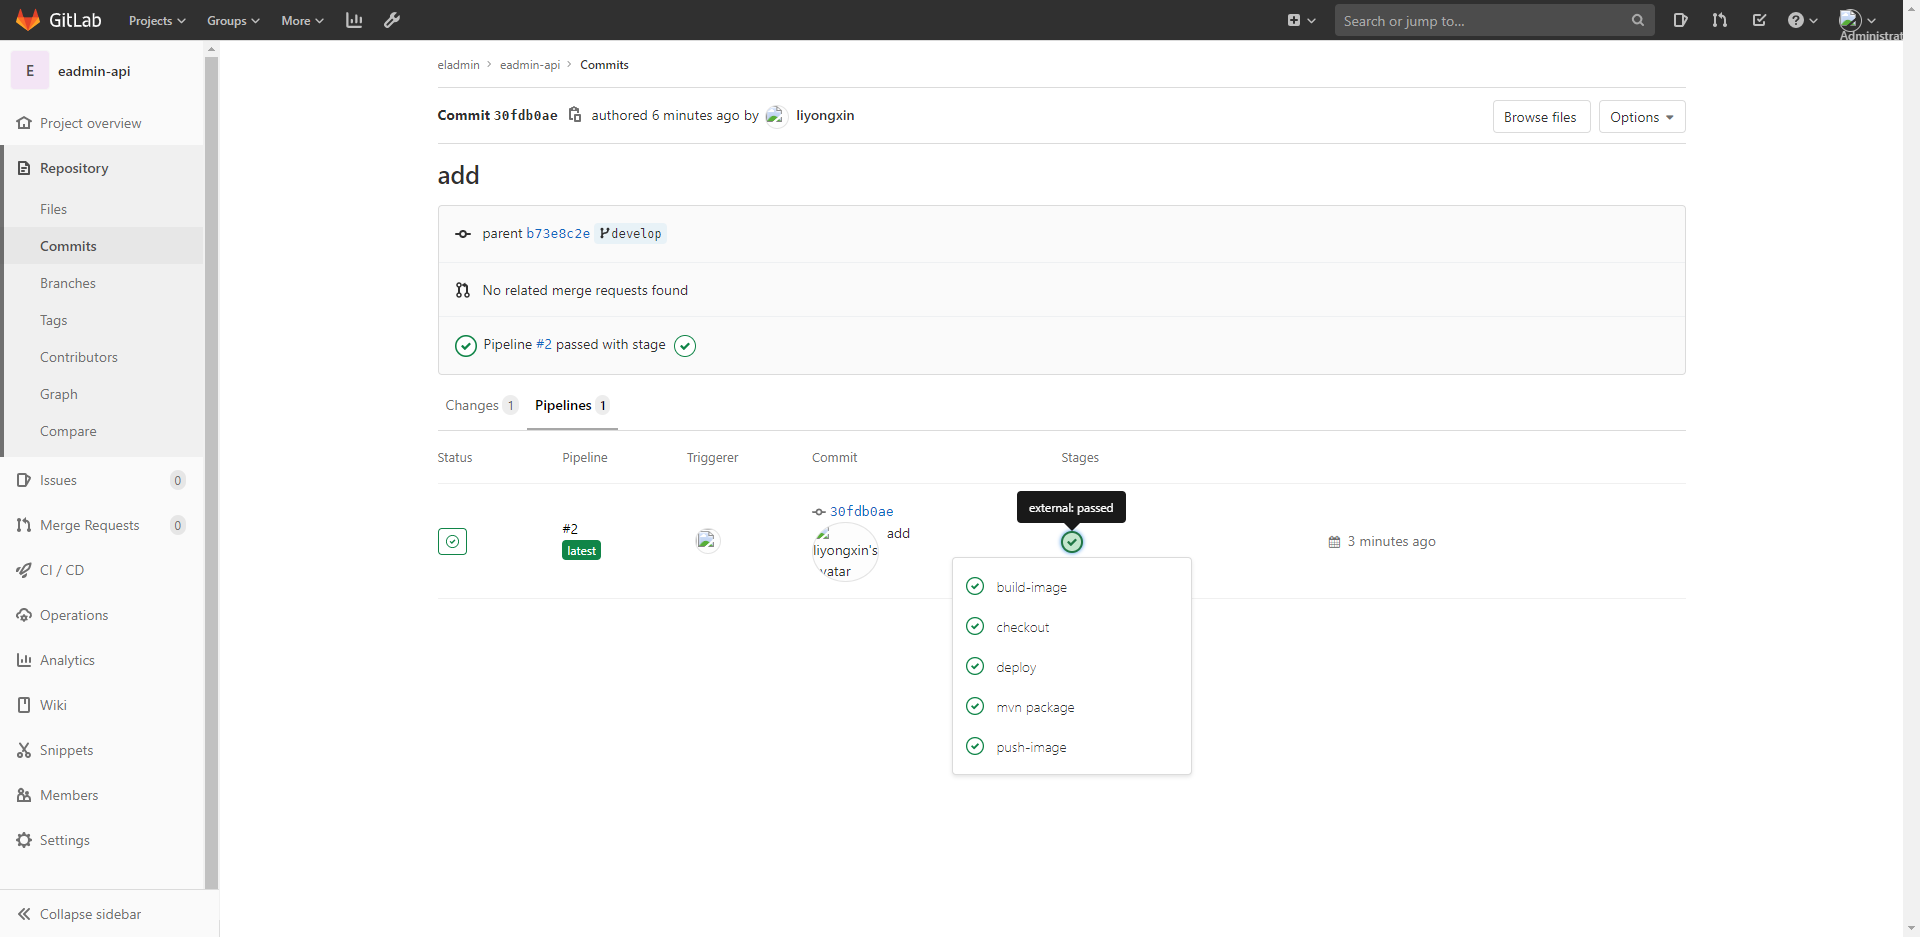Expand the Projects dropdown menu
Viewport: 1920px width, 937px height.
click(157, 20)
